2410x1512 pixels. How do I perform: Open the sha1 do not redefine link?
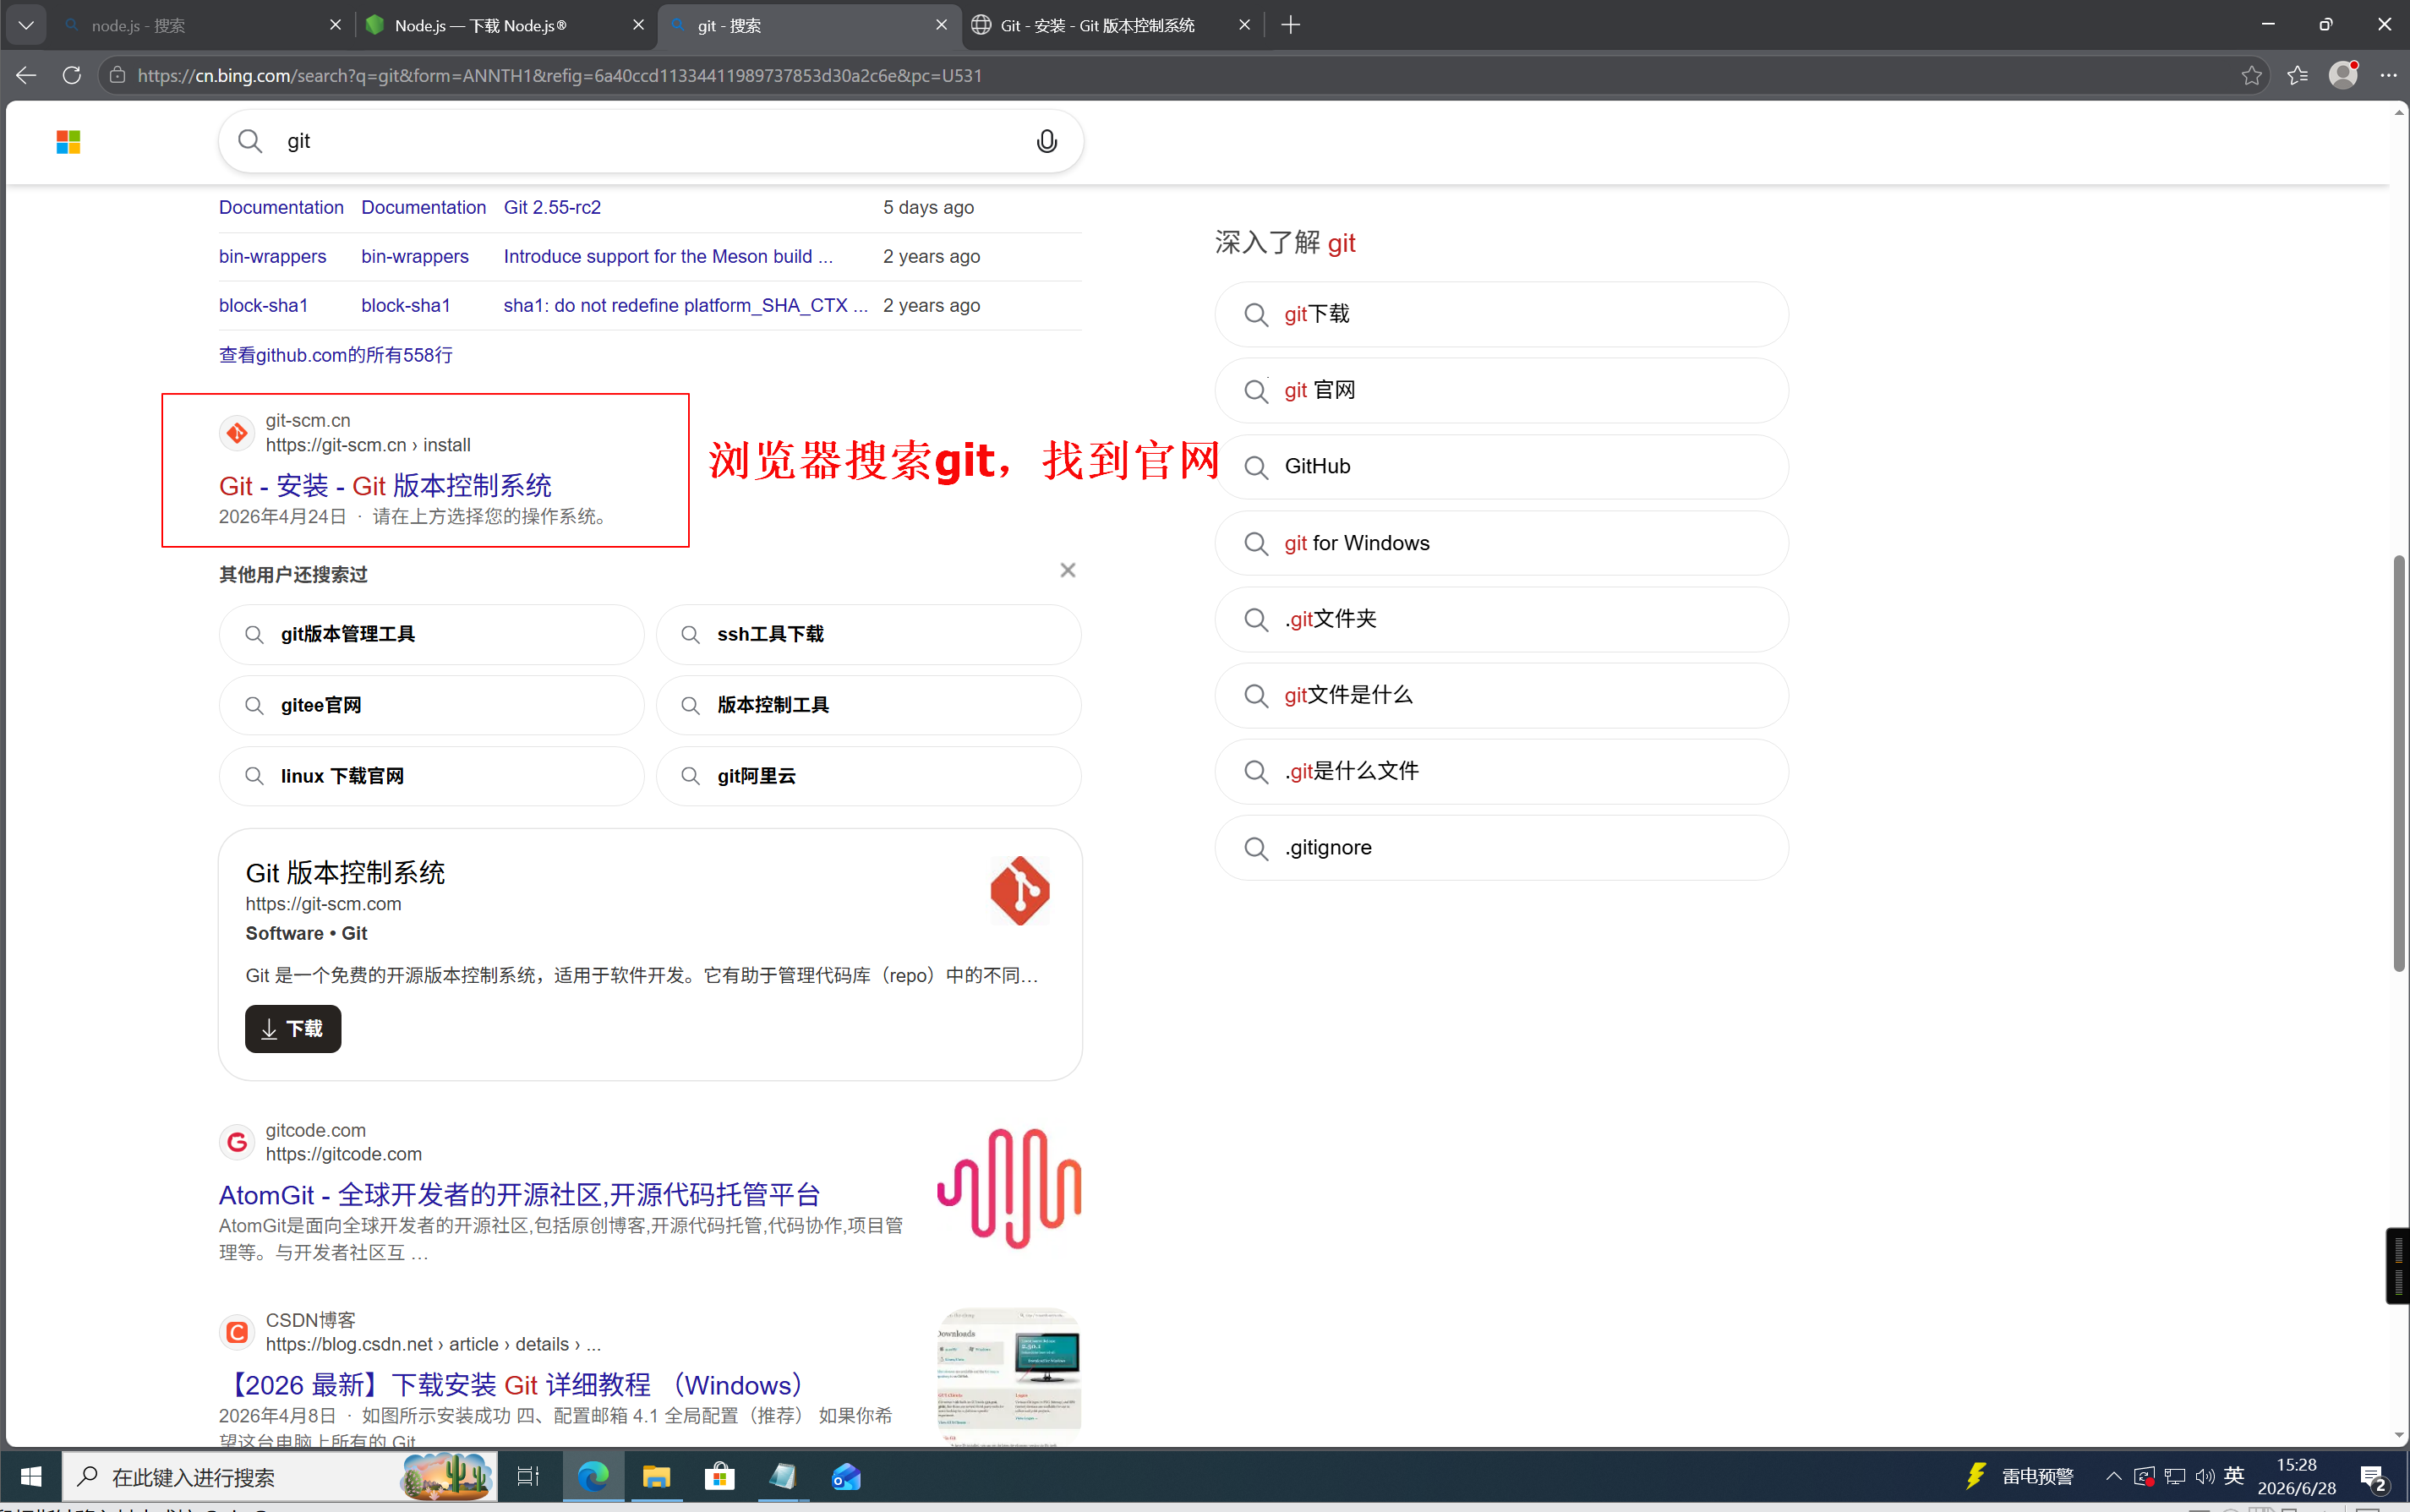point(685,305)
